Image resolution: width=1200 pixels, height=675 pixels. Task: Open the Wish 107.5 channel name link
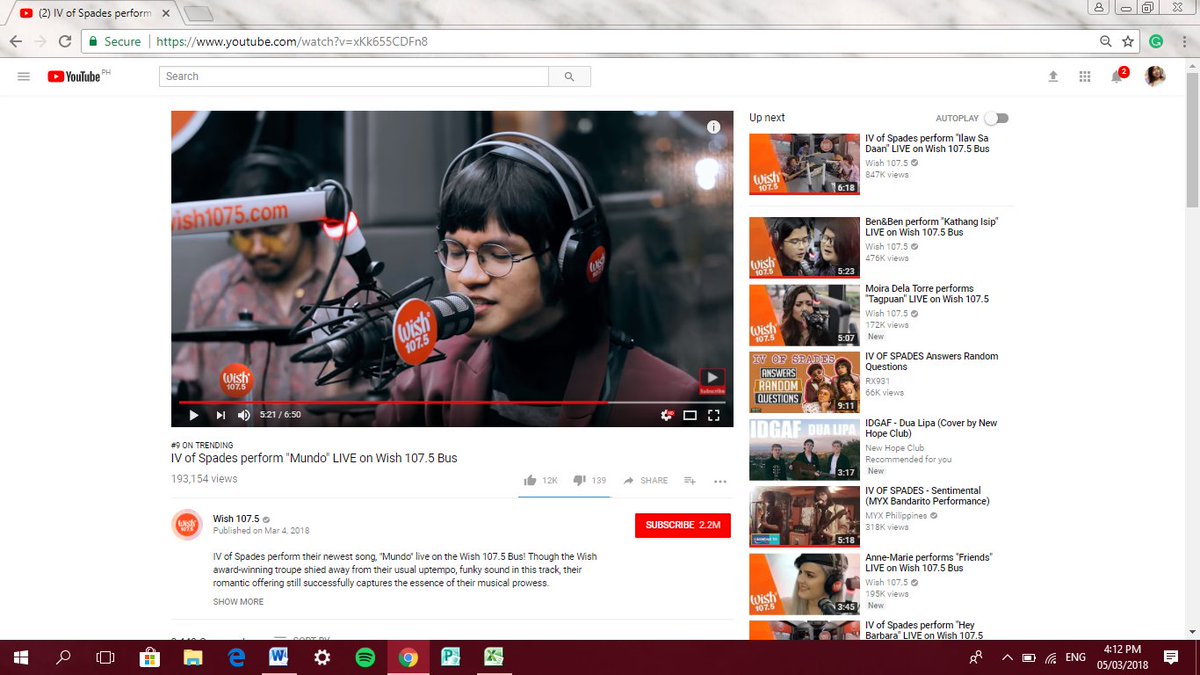[236, 519]
